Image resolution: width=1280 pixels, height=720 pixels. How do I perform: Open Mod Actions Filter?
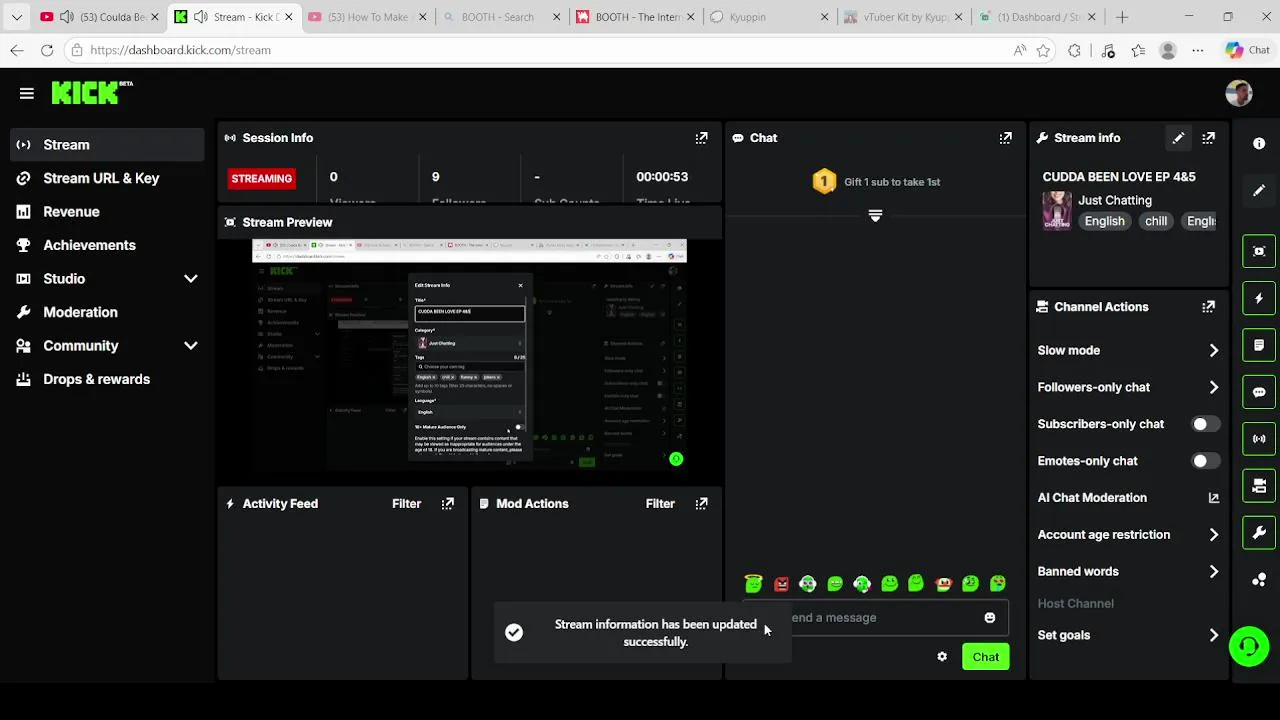tap(660, 504)
